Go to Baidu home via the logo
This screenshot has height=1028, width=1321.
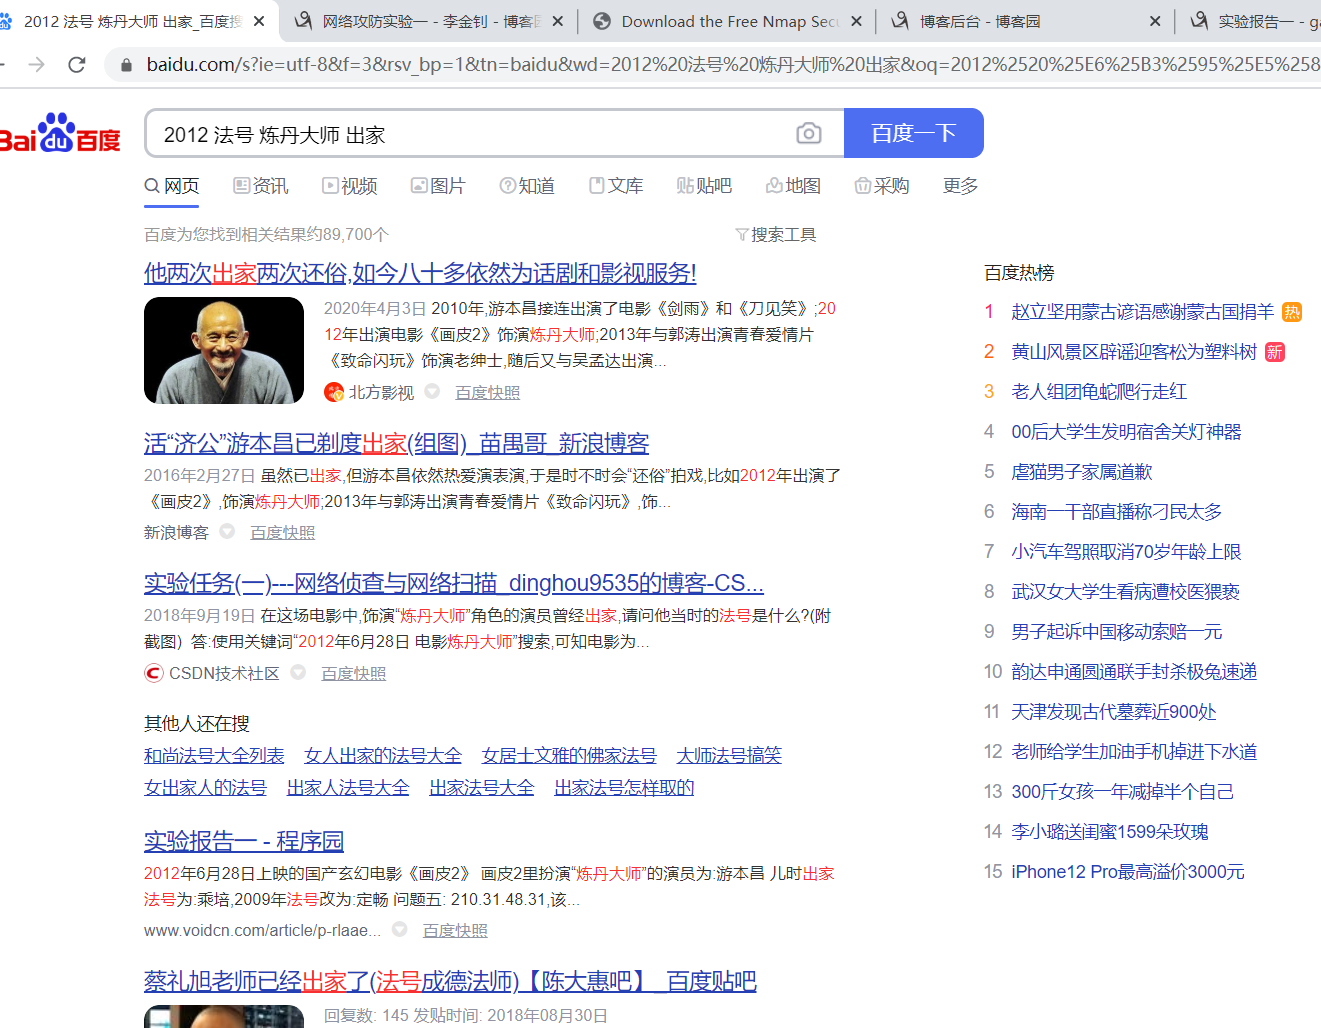60,133
